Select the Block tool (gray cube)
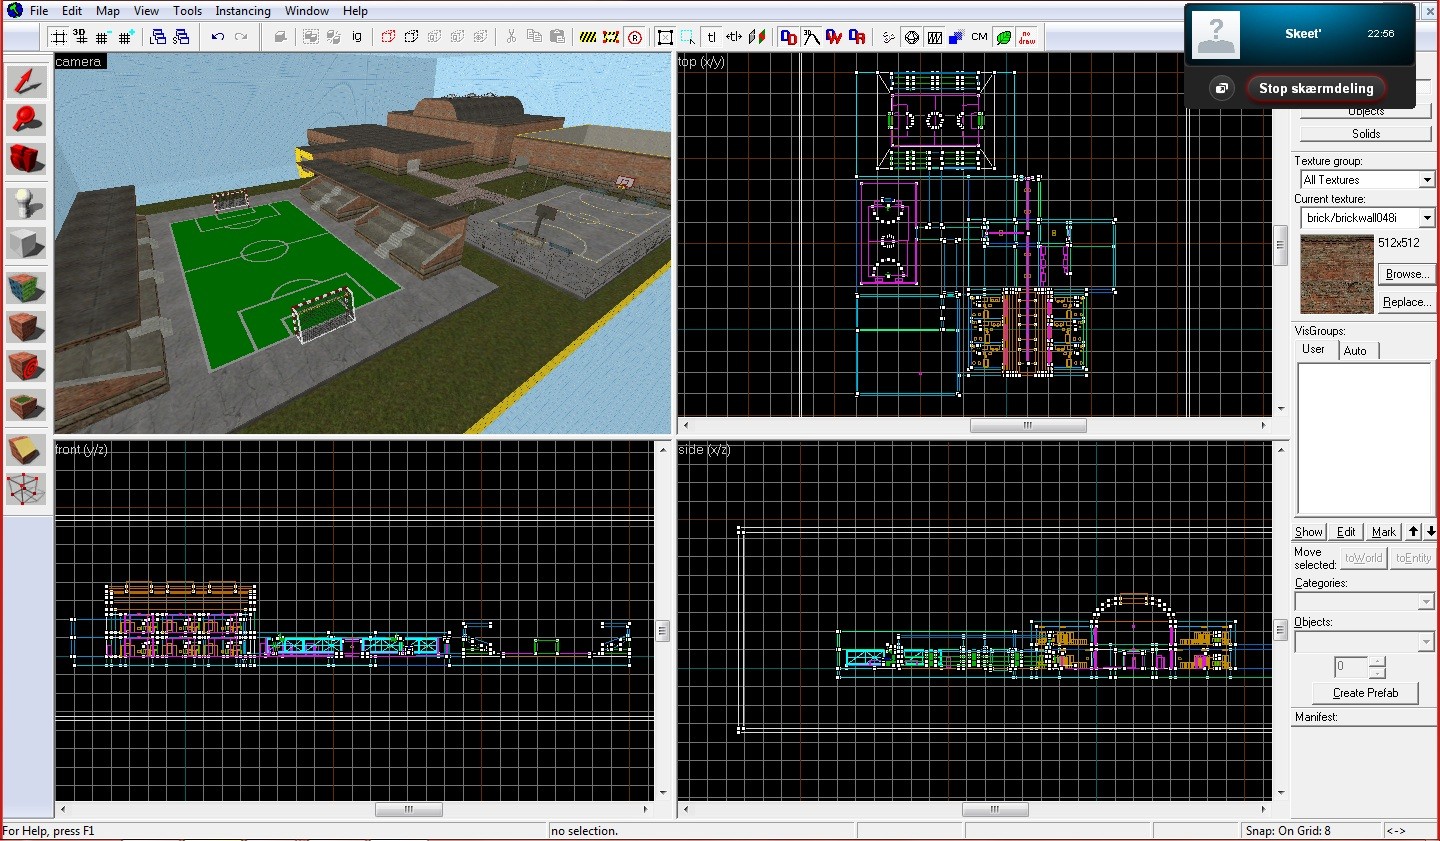Image resolution: width=1440 pixels, height=841 pixels. coord(26,243)
